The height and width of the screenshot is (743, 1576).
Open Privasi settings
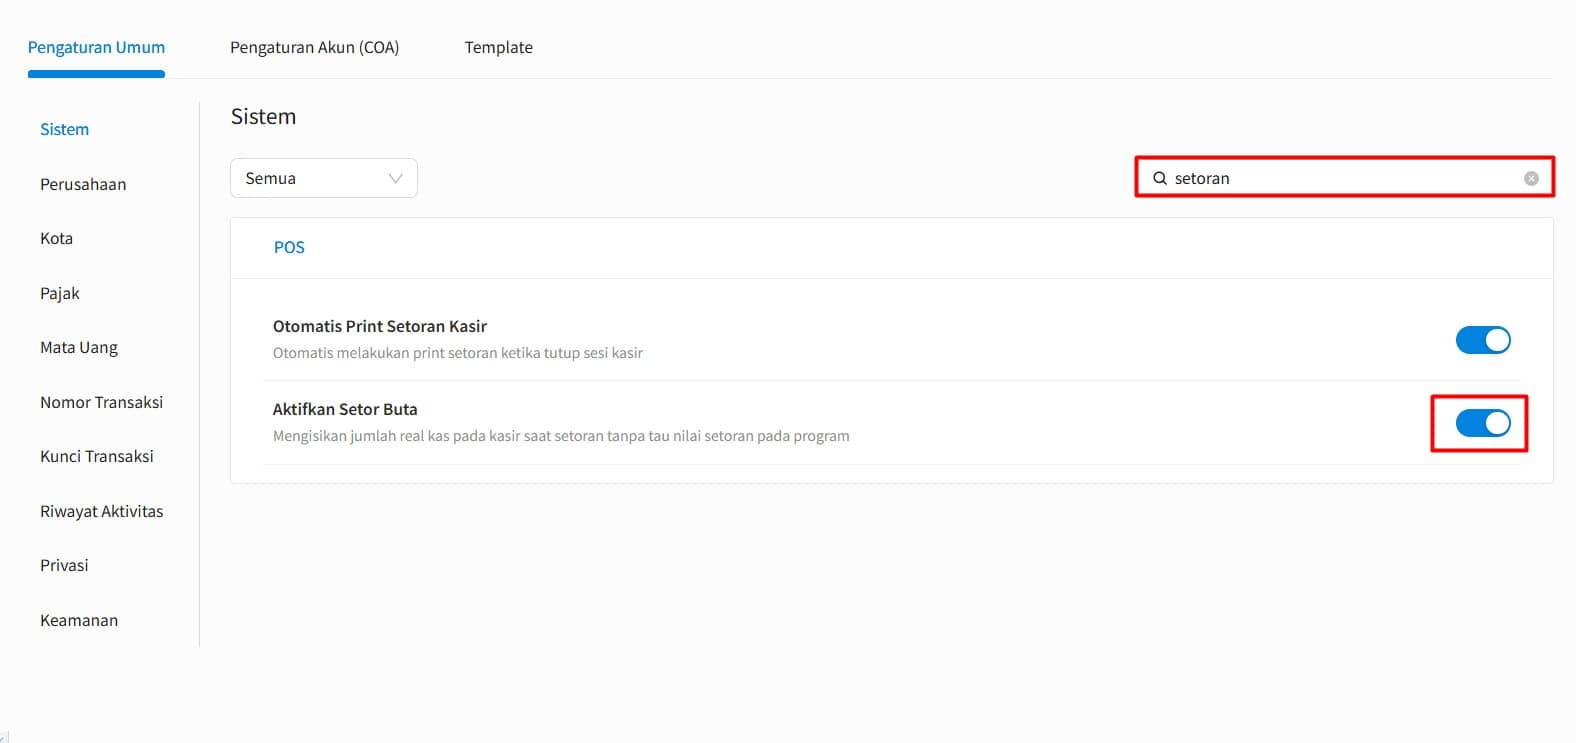(x=64, y=565)
